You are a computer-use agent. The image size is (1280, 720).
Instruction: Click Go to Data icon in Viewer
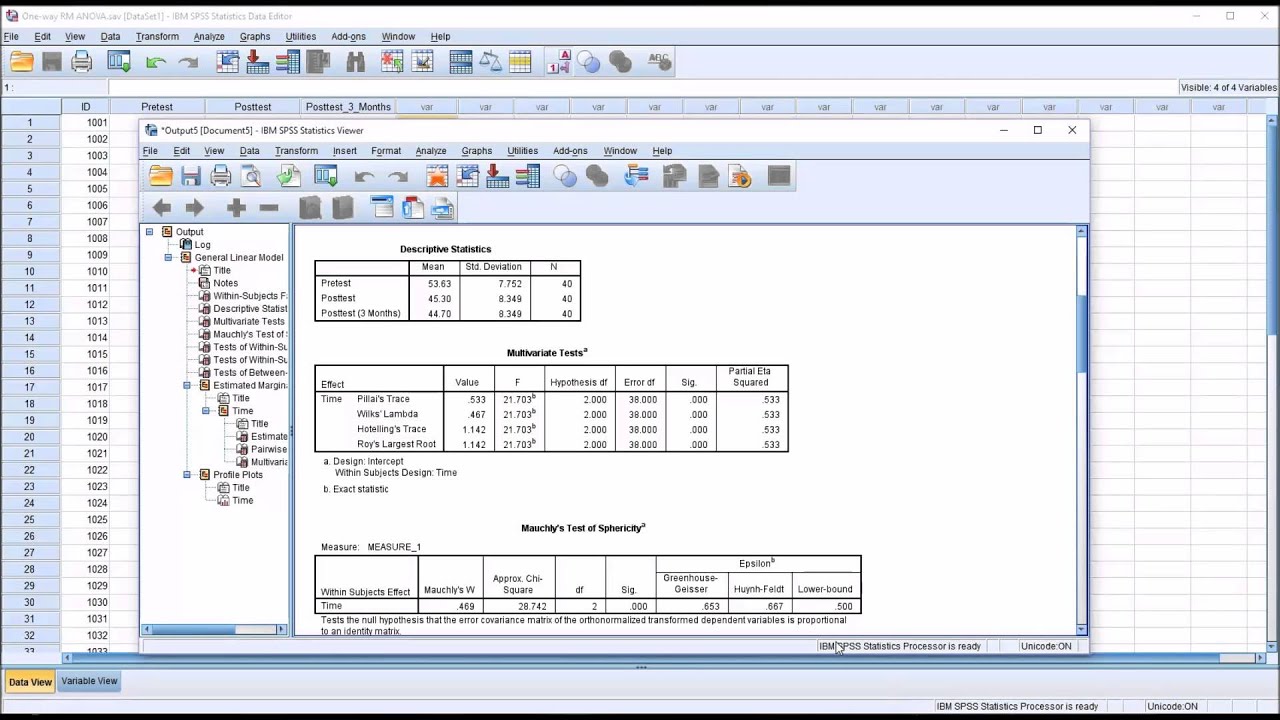click(x=437, y=177)
